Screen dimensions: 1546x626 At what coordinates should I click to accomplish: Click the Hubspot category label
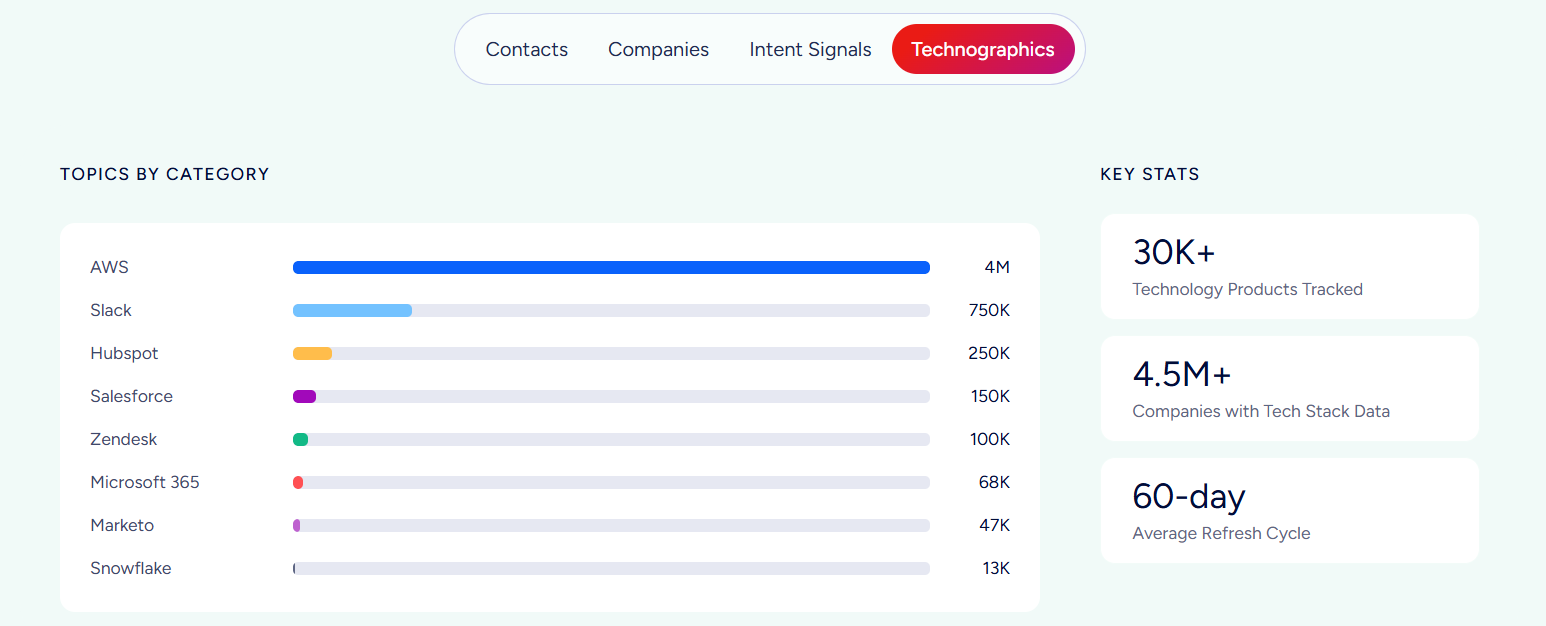(x=124, y=353)
